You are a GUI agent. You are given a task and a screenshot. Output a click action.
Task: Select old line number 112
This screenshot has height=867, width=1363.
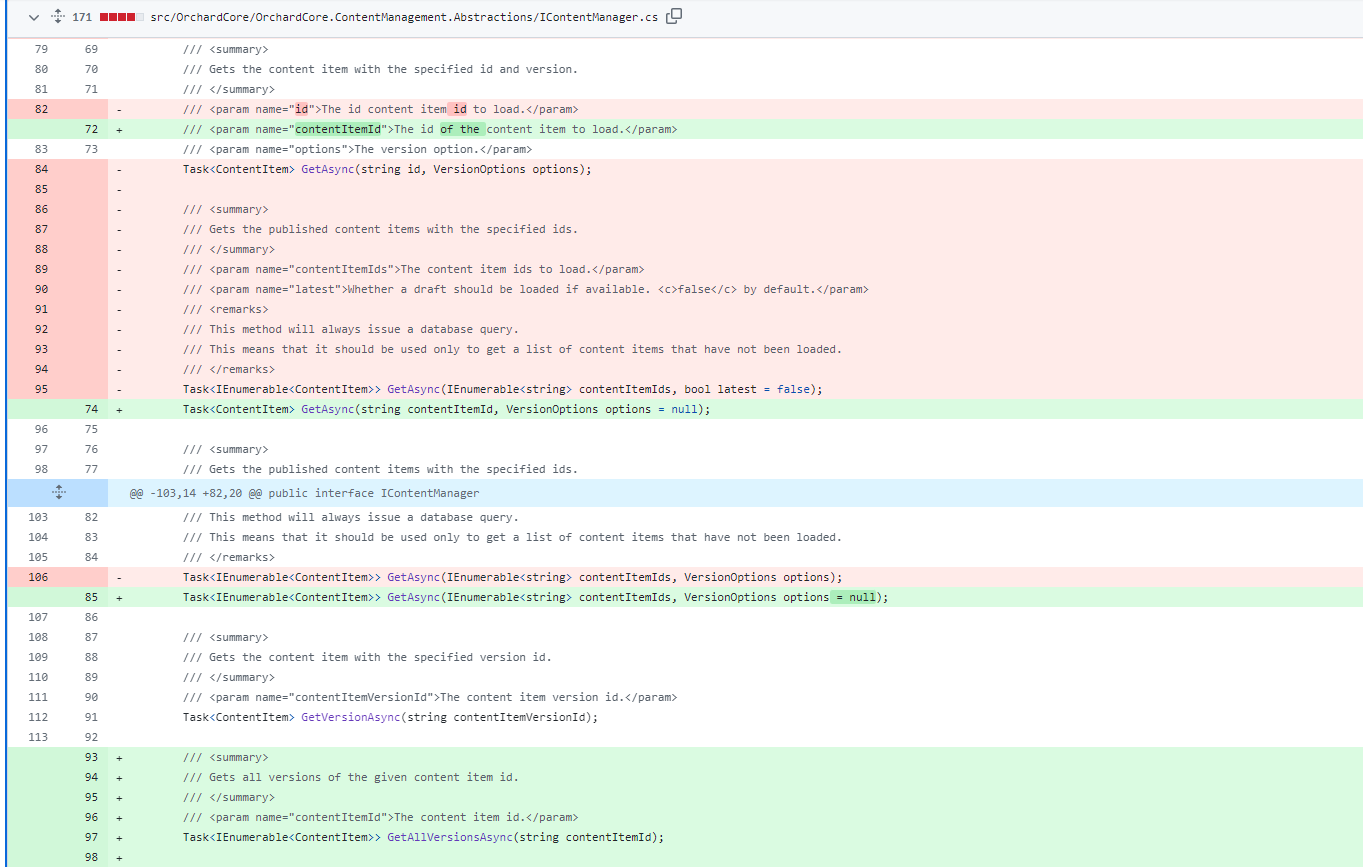(x=38, y=717)
